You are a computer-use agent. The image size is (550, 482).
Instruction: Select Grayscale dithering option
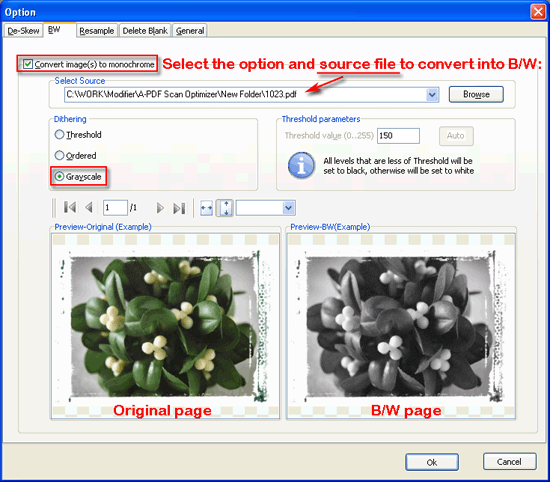59,176
